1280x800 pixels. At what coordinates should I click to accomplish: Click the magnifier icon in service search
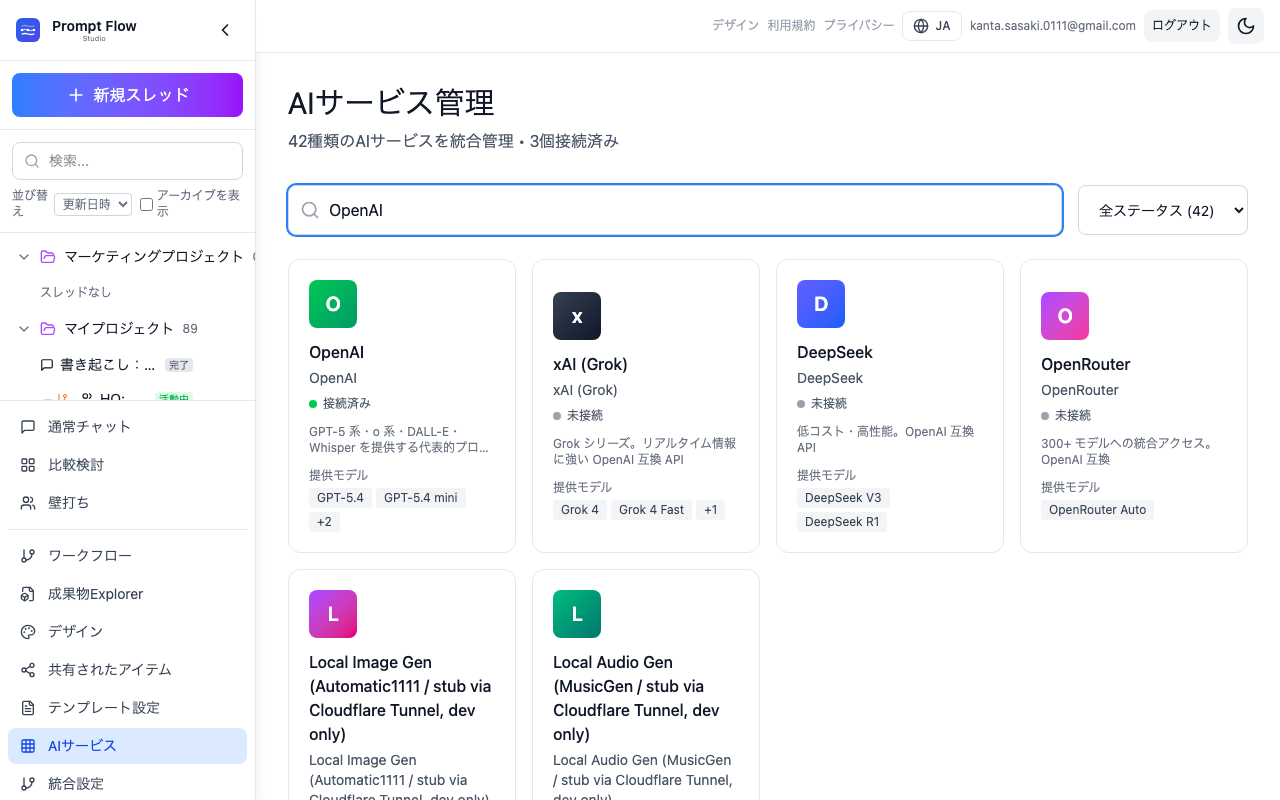[310, 210]
